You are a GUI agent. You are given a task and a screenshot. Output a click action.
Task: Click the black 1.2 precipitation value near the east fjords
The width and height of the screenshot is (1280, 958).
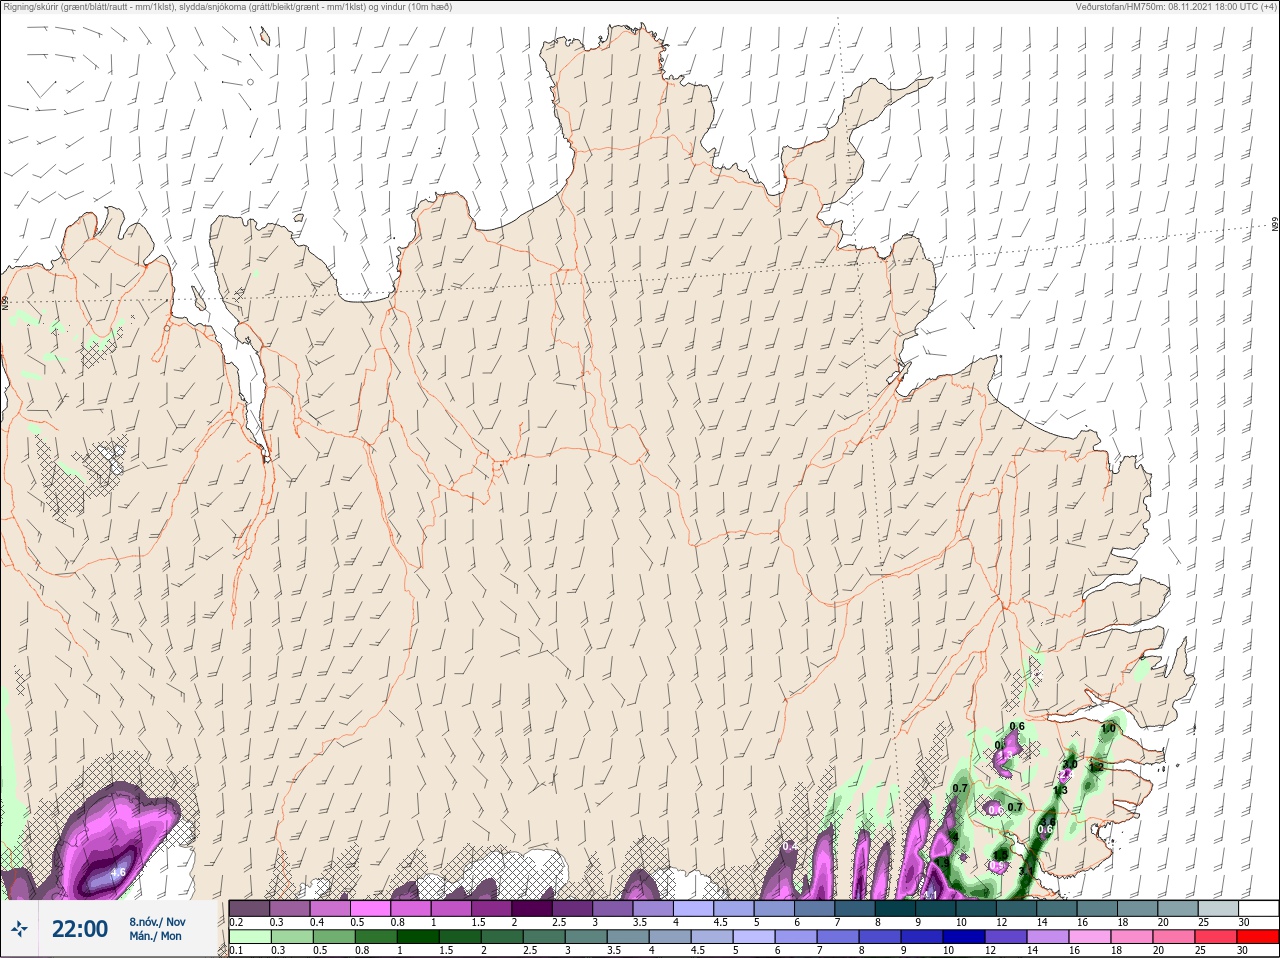[1096, 767]
